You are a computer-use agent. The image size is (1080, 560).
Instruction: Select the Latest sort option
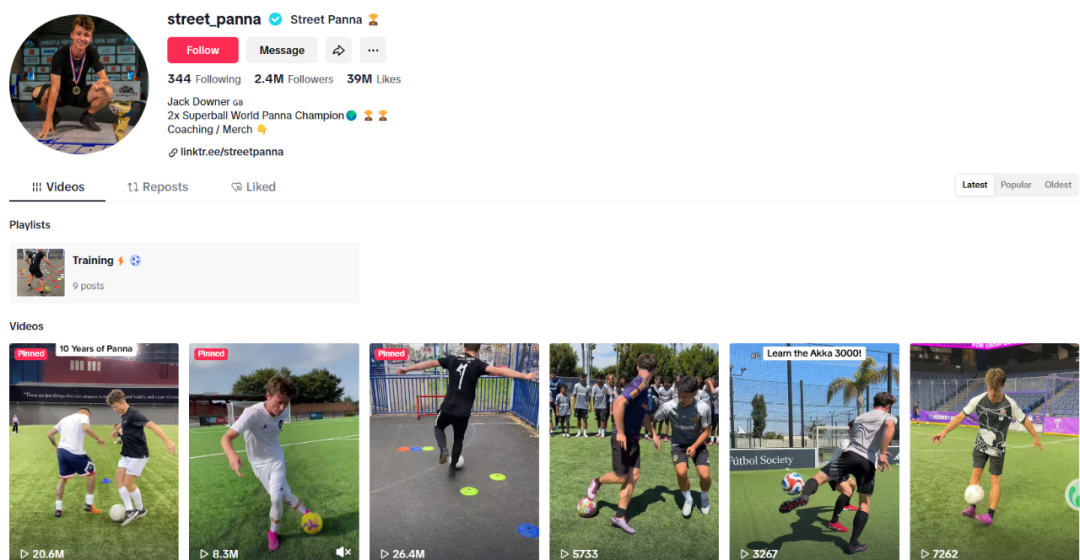(974, 185)
